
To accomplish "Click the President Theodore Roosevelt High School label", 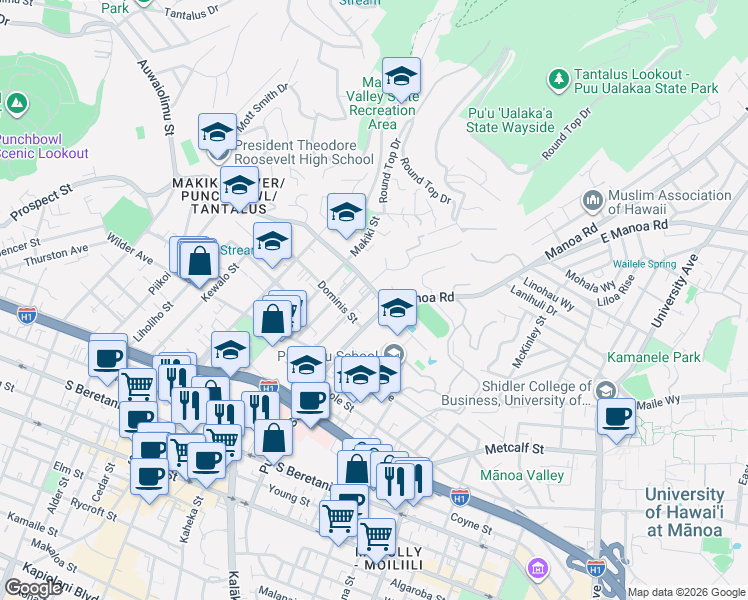I will coord(304,152).
